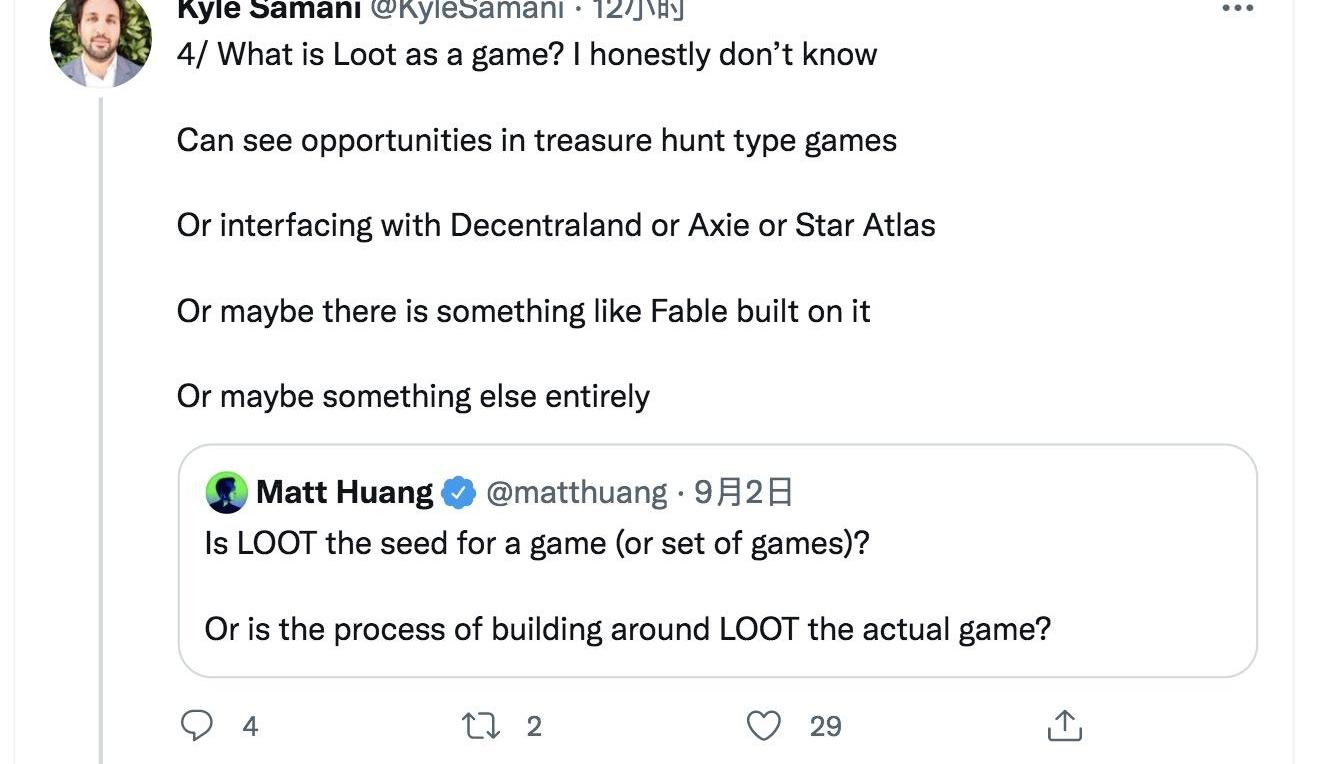The height and width of the screenshot is (764, 1318).
Task: Retweet this Kyle Samani tweet
Action: pos(481,726)
